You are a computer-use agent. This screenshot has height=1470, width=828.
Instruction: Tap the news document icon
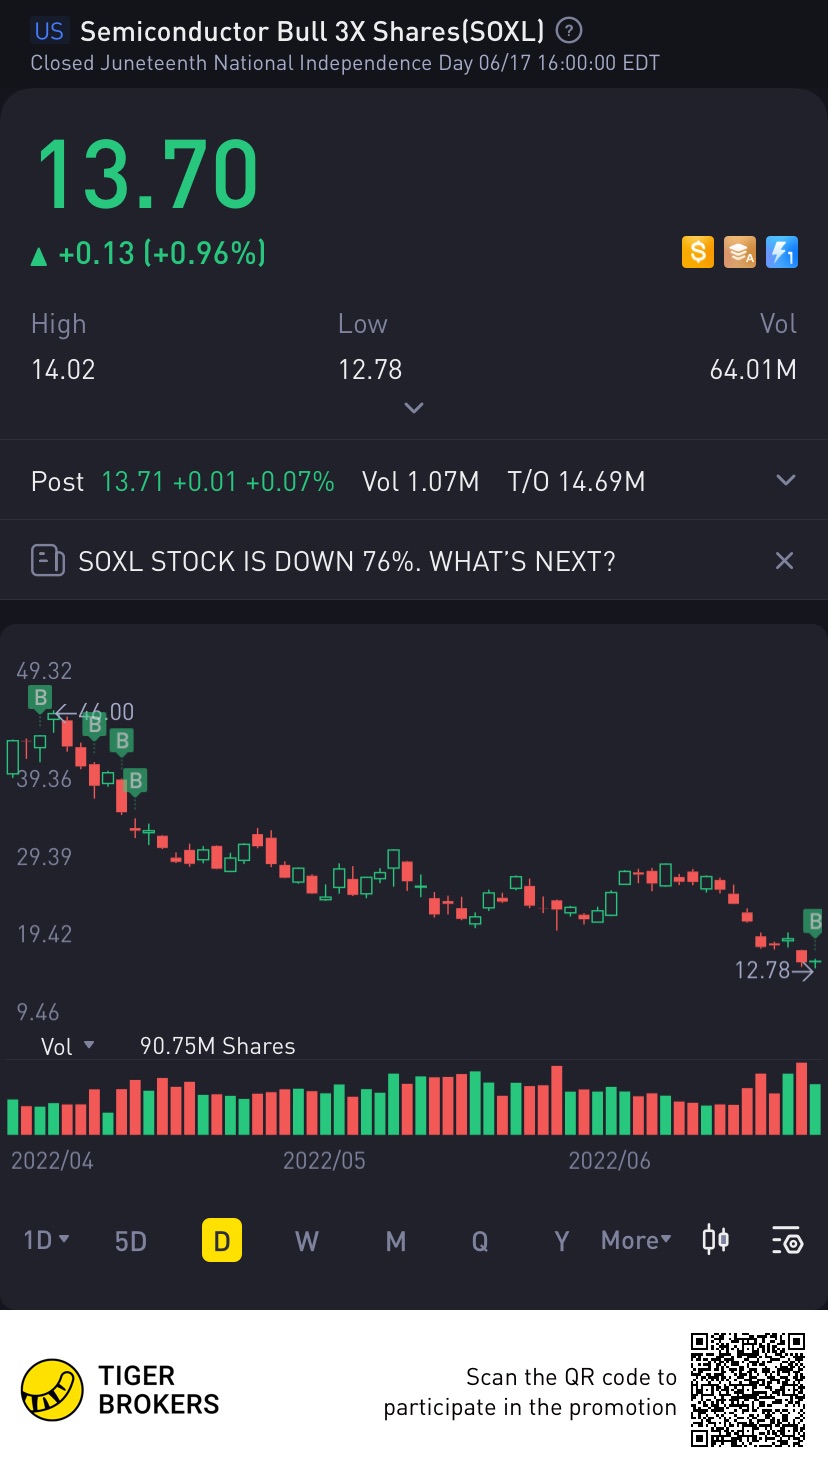[x=48, y=560]
